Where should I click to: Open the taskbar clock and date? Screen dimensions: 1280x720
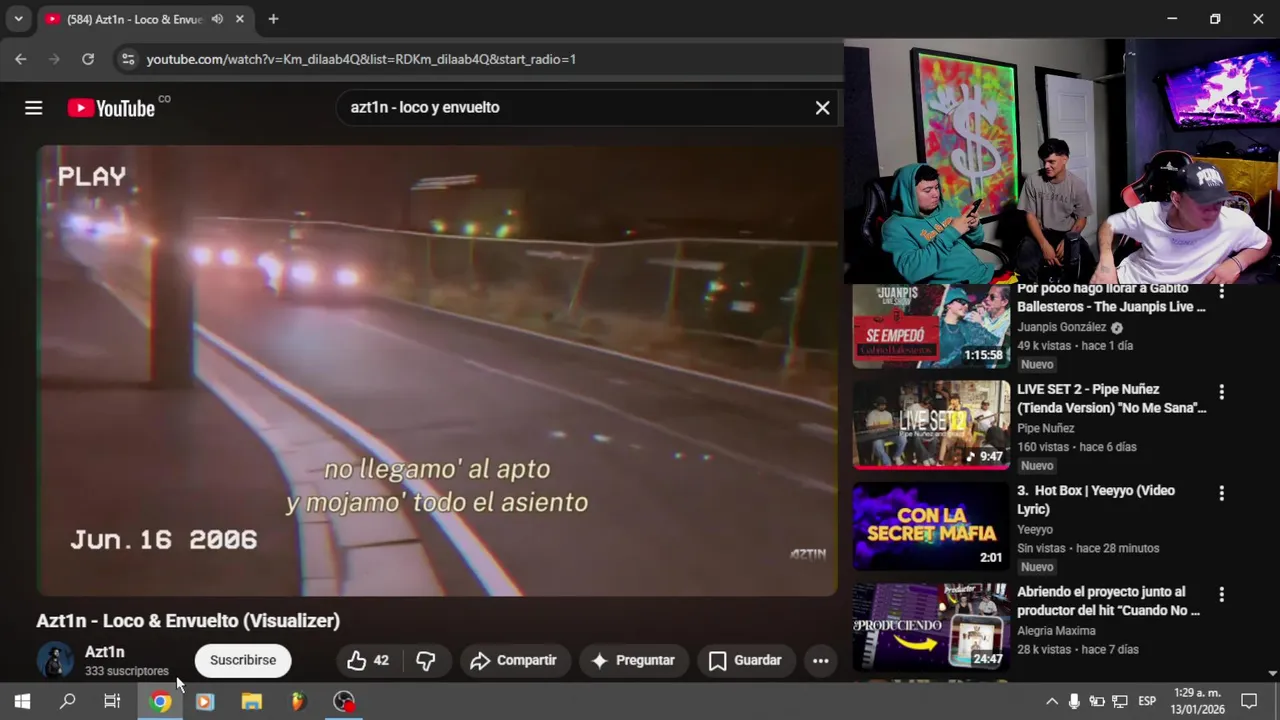coord(1197,701)
